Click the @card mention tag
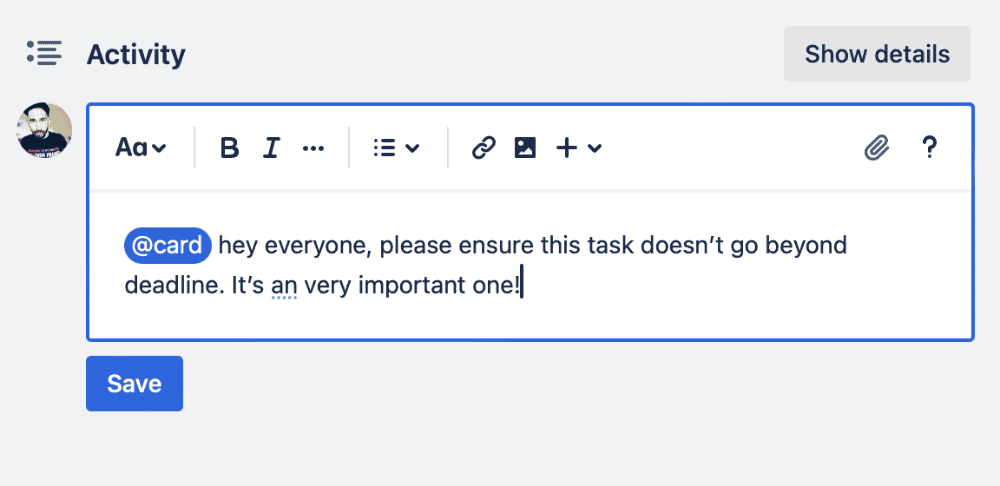1000x486 pixels. pyautogui.click(x=167, y=245)
